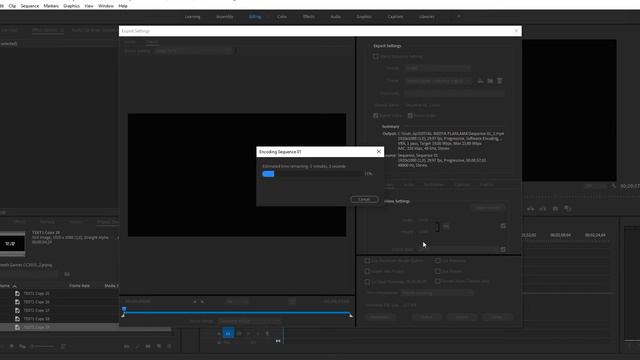
Task: Toggle the Export Video checkbox
Action: click(x=376, y=116)
